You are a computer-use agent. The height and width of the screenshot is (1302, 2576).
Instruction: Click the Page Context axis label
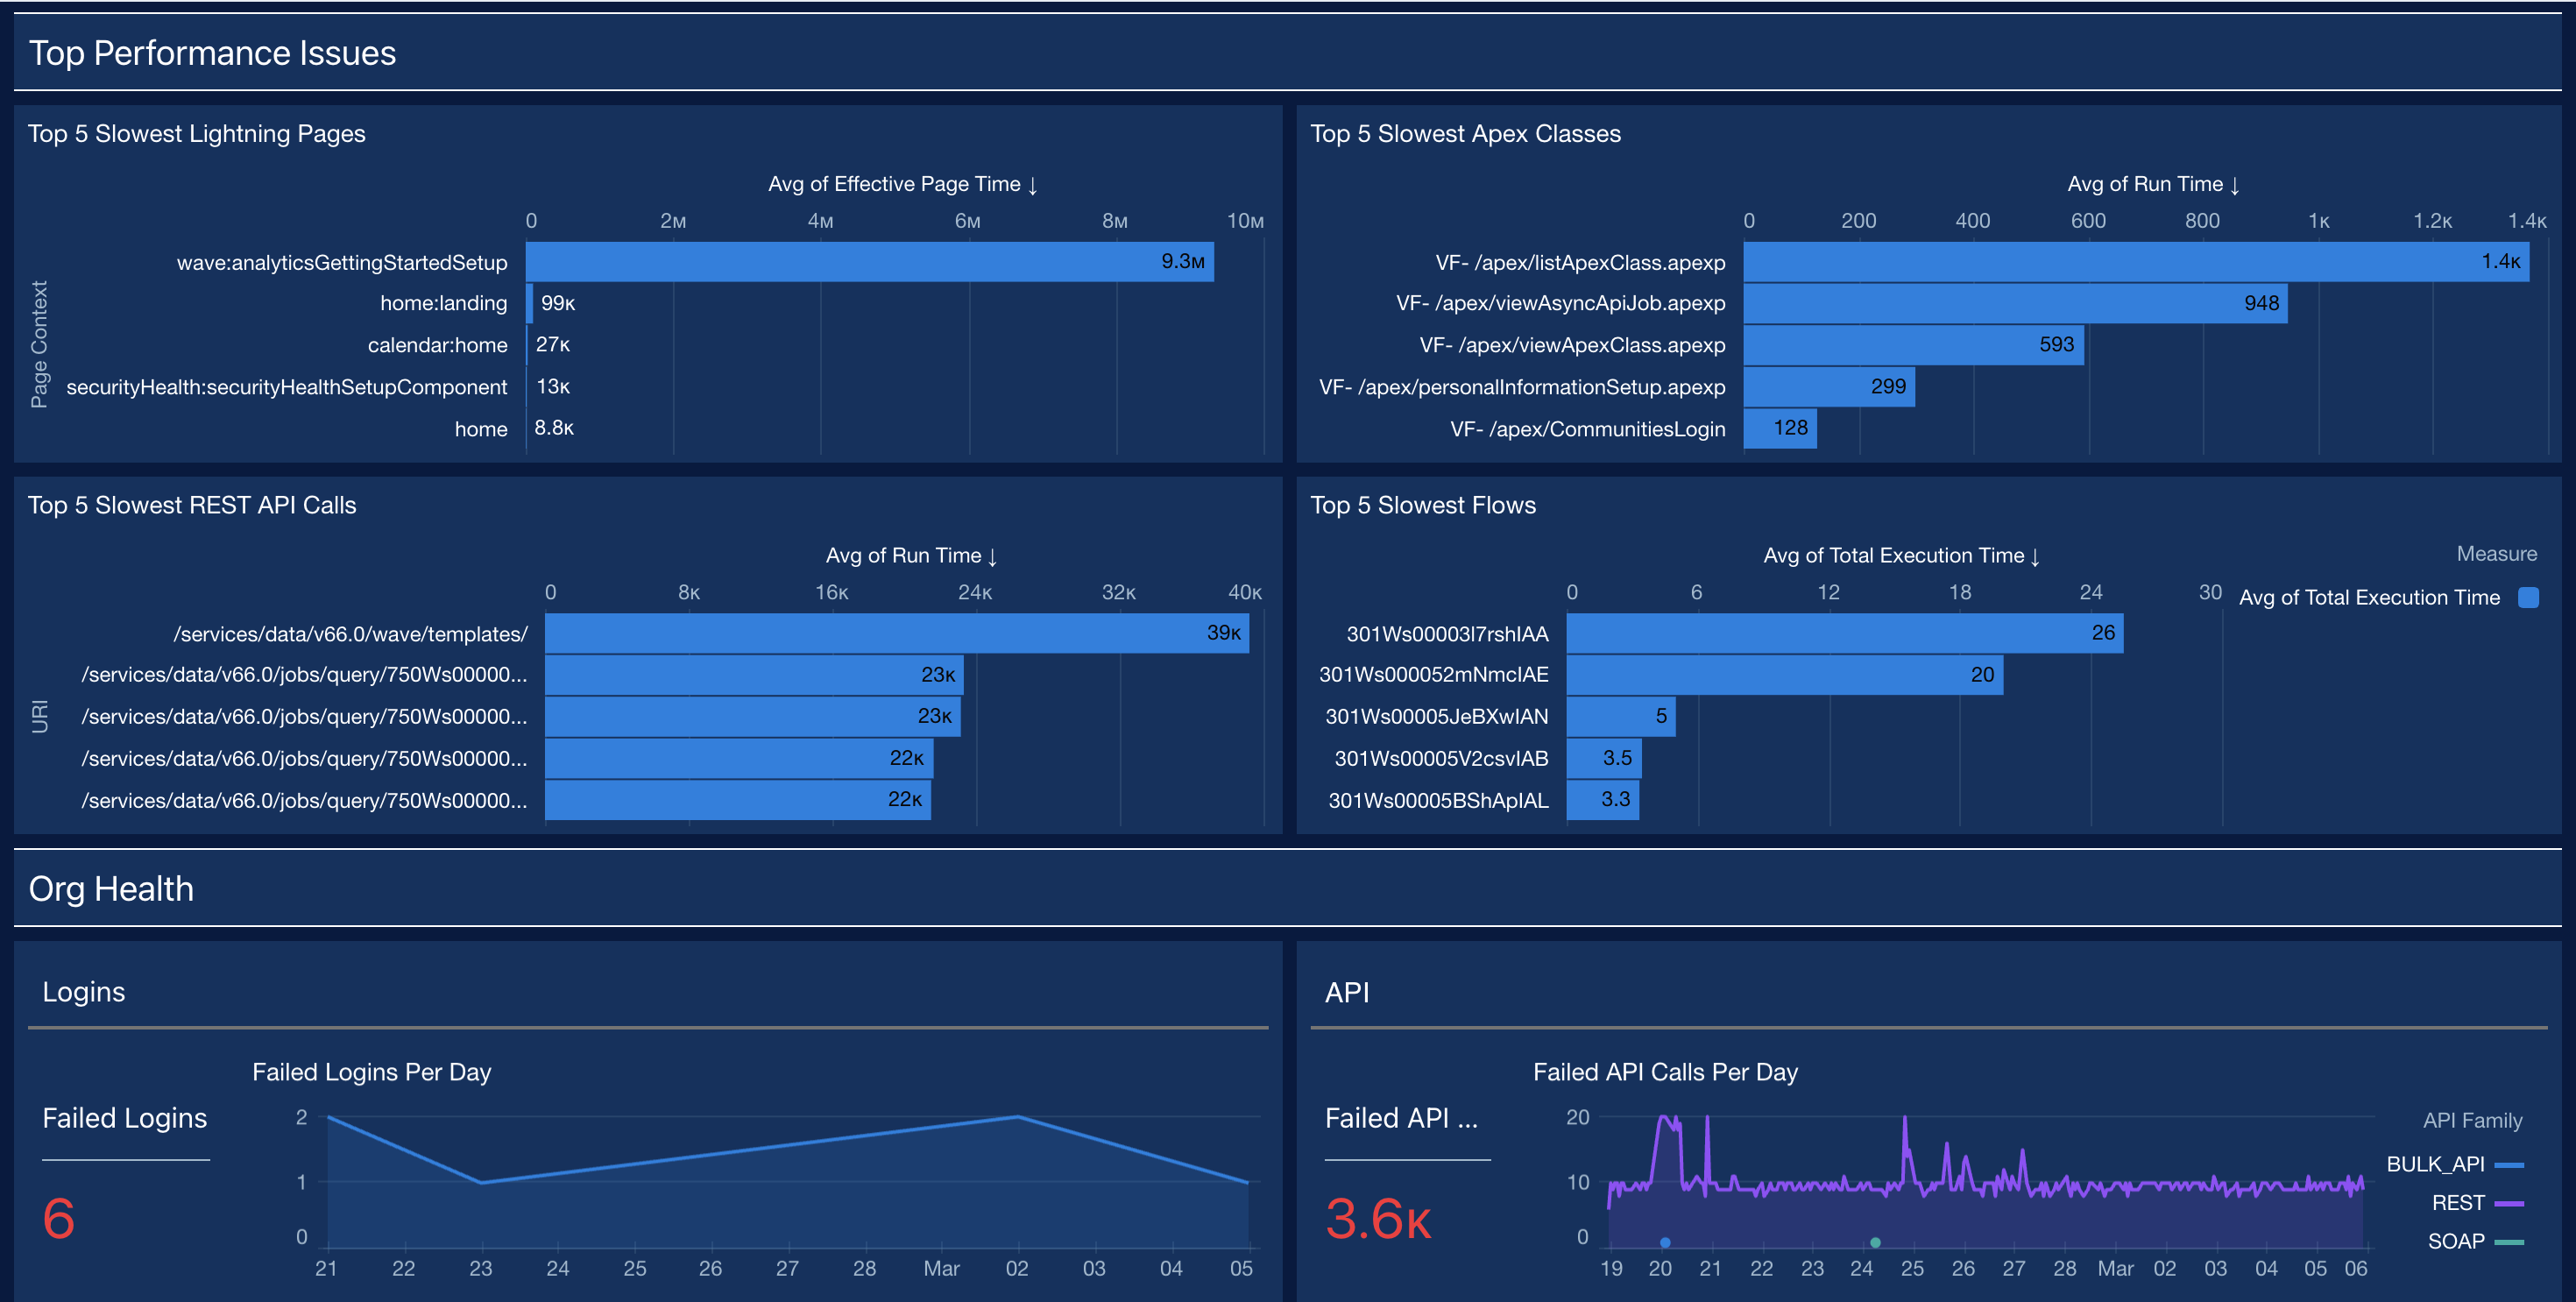tap(39, 345)
